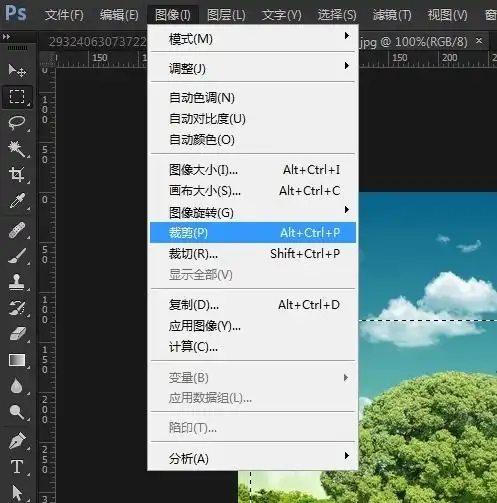The image size is (497, 503).
Task: Select the Lasso tool
Action: click(17, 123)
